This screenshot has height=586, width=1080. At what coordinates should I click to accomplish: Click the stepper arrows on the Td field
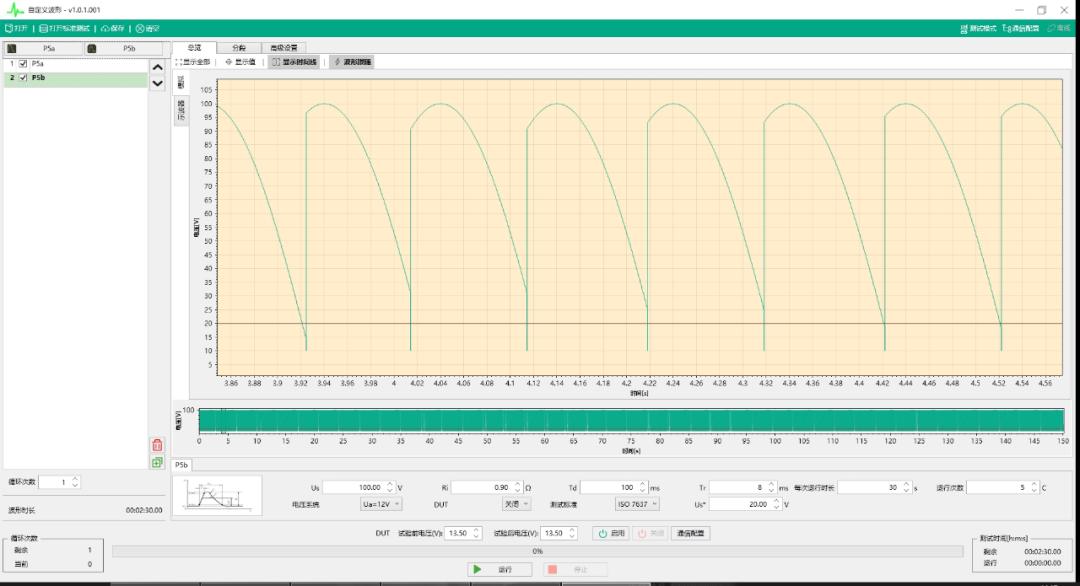coord(643,487)
